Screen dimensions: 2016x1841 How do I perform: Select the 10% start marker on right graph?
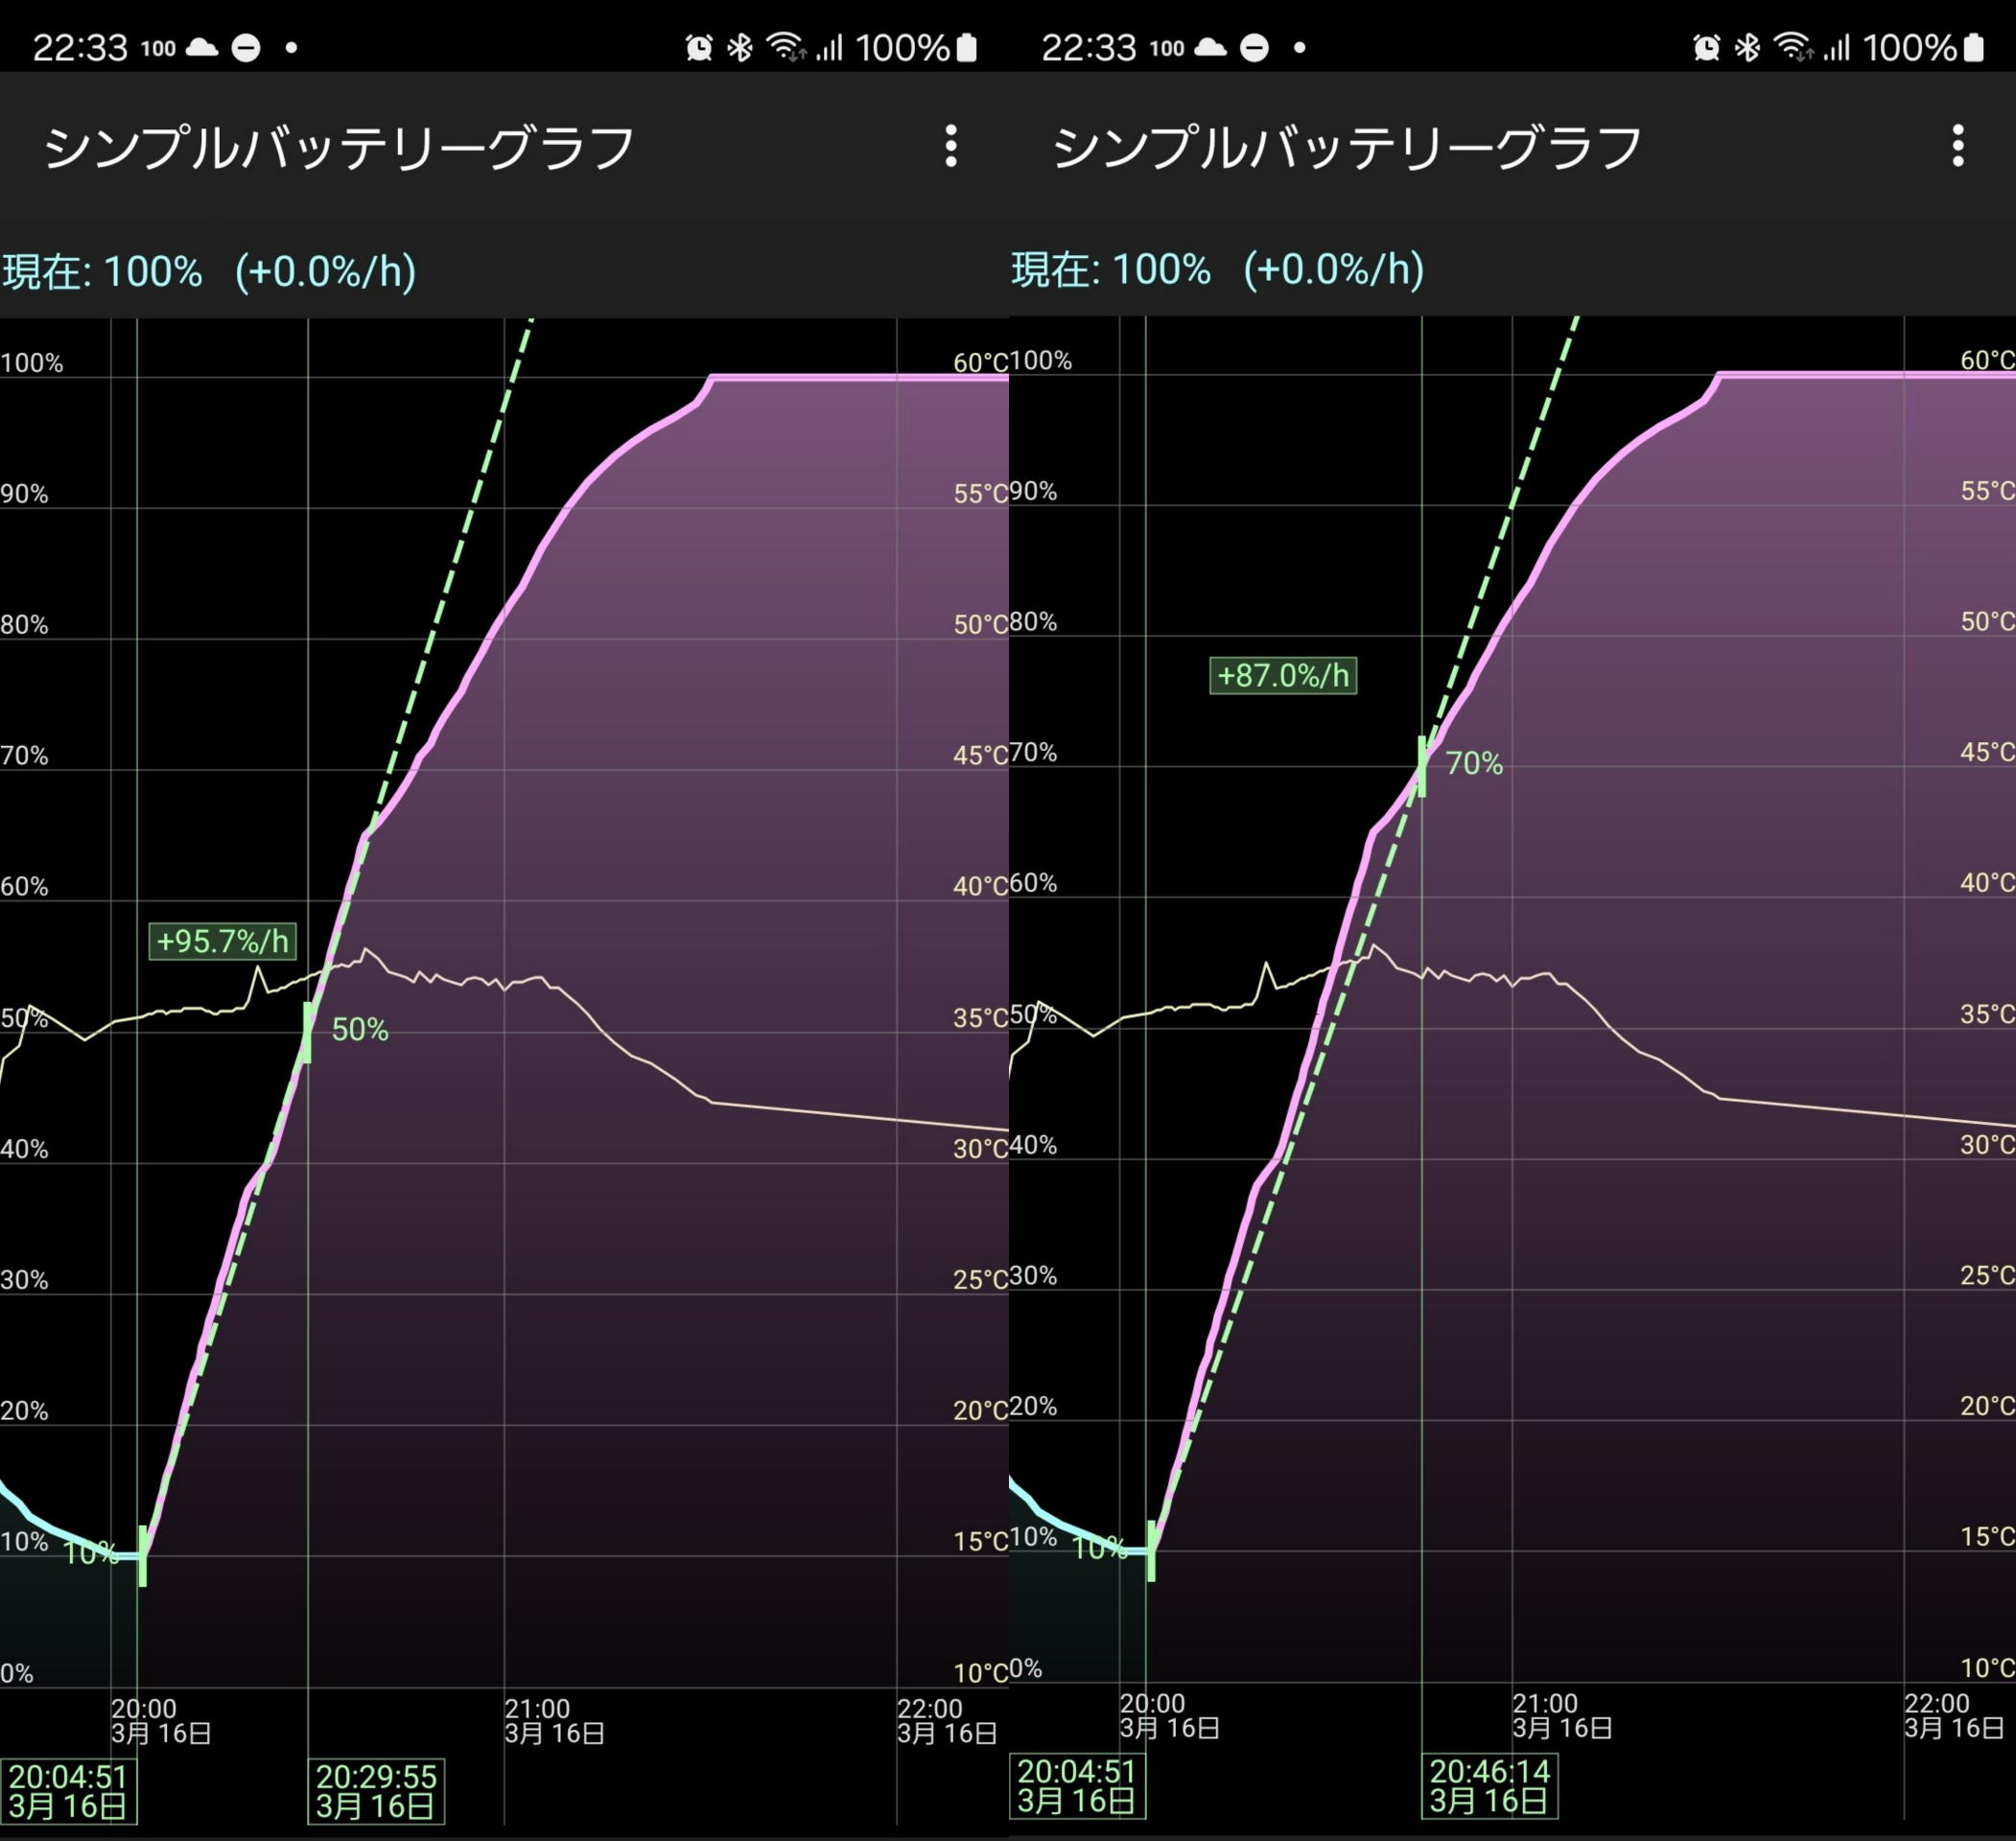point(1151,1551)
